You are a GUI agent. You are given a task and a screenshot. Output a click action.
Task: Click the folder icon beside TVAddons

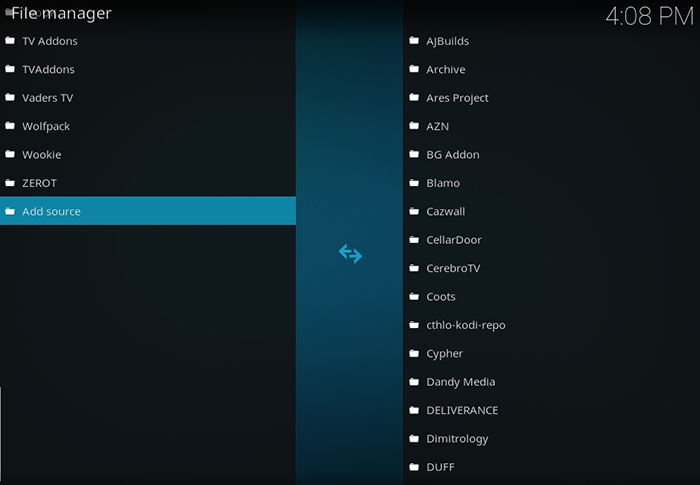coord(10,69)
